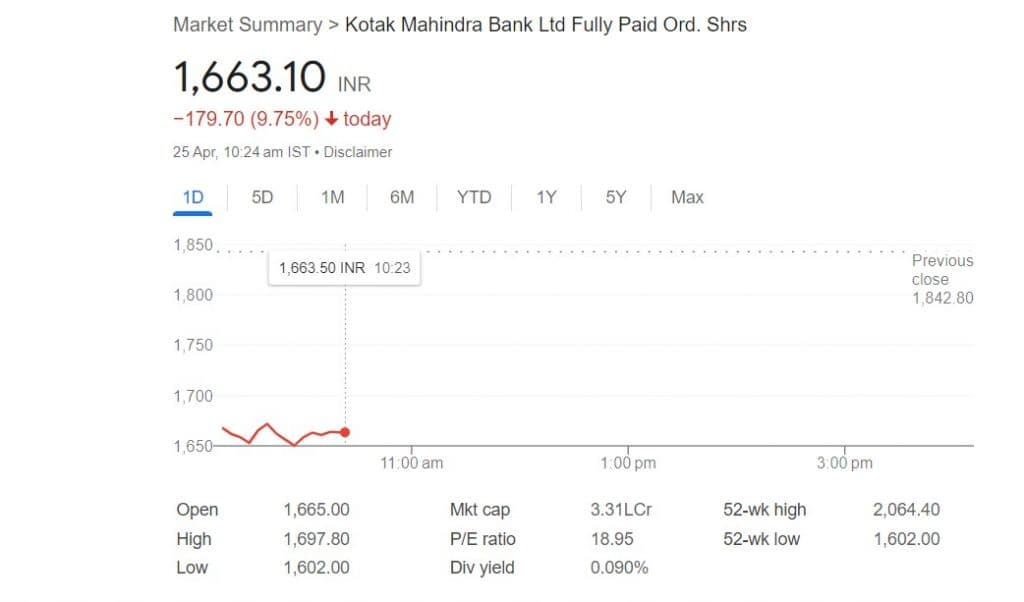Click the red down arrow icon
Screen dimensions: 1024x602
(x=332, y=119)
